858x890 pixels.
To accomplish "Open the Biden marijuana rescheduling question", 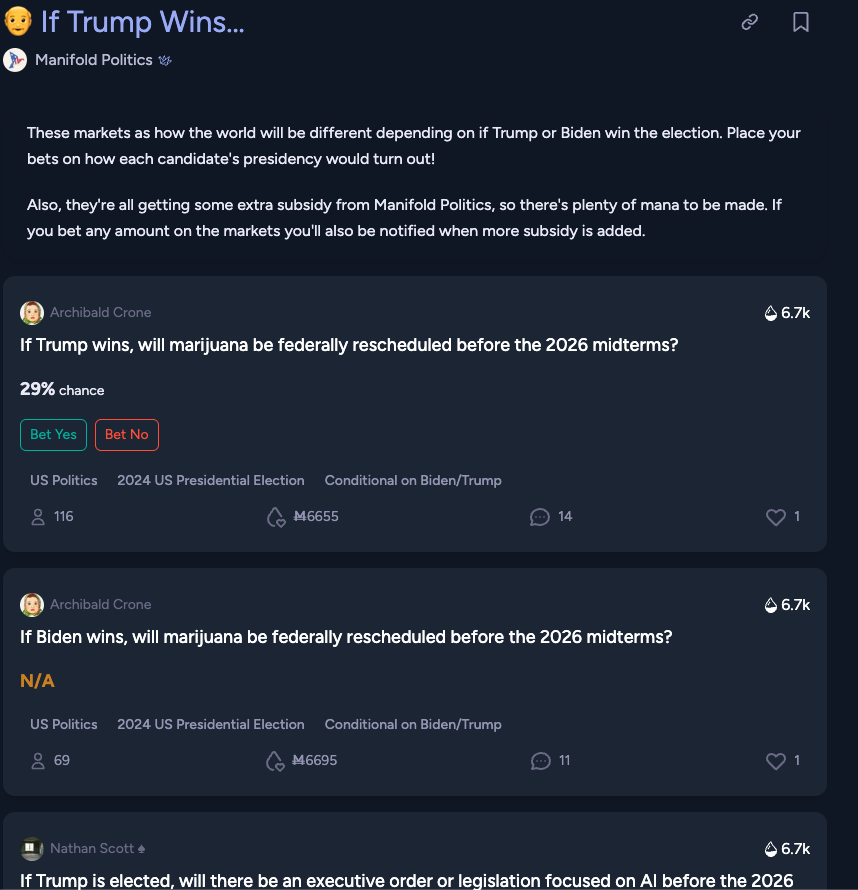I will click(x=346, y=637).
